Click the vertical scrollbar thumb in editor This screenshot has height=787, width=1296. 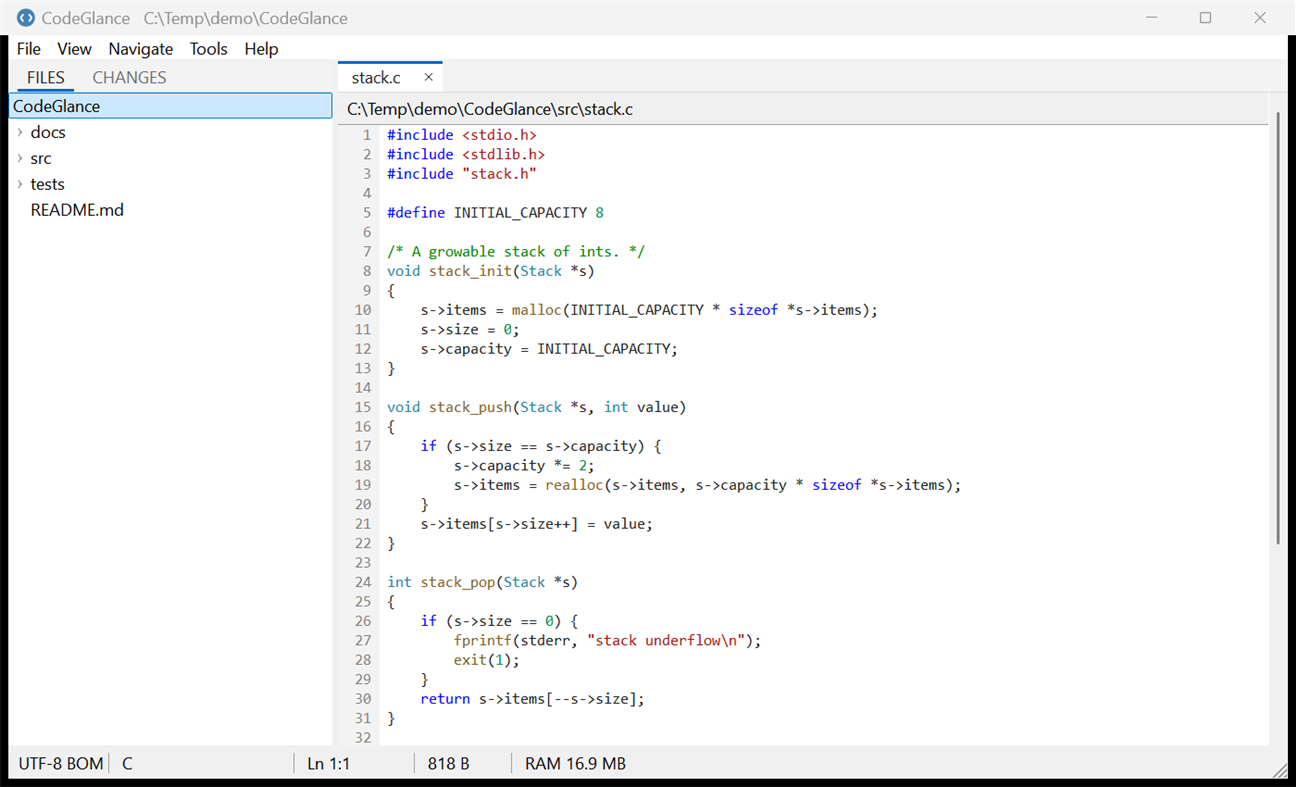pyautogui.click(x=1278, y=328)
